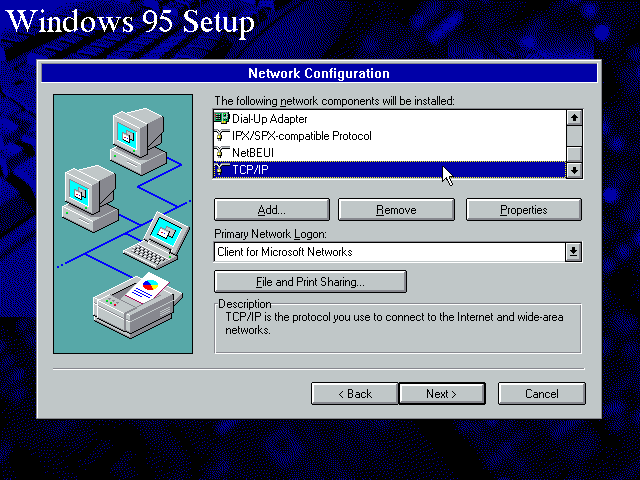
Task: Remove the selected network component
Action: point(396,210)
